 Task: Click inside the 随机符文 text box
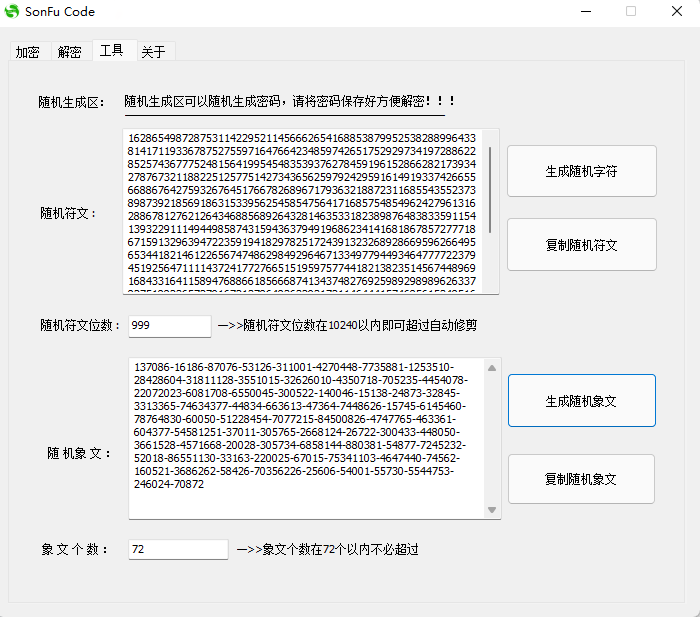point(300,210)
